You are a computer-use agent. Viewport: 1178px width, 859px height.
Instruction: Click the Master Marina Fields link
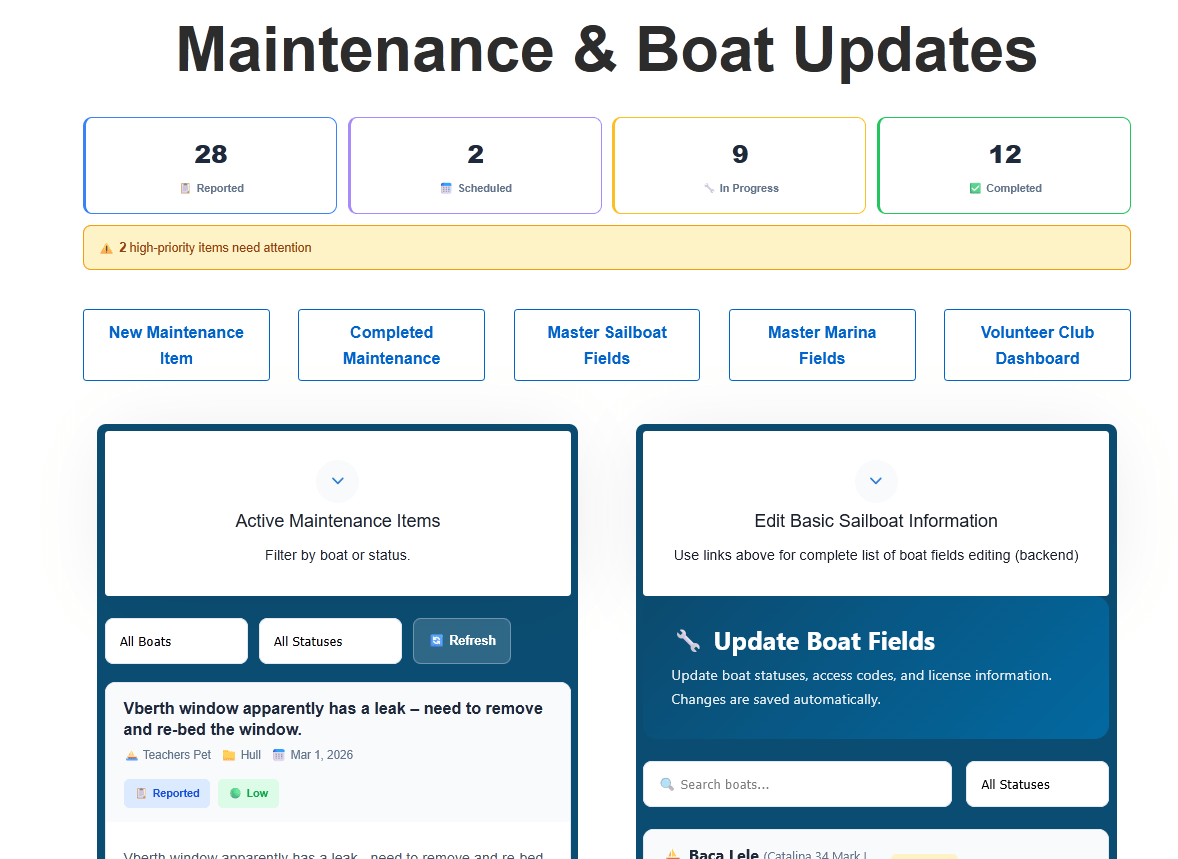pos(822,345)
